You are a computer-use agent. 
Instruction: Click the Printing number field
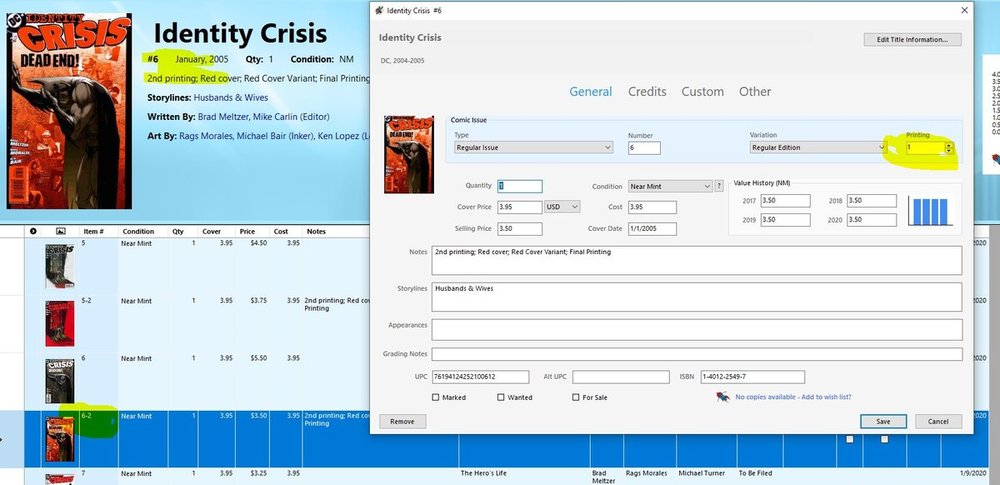pos(925,148)
